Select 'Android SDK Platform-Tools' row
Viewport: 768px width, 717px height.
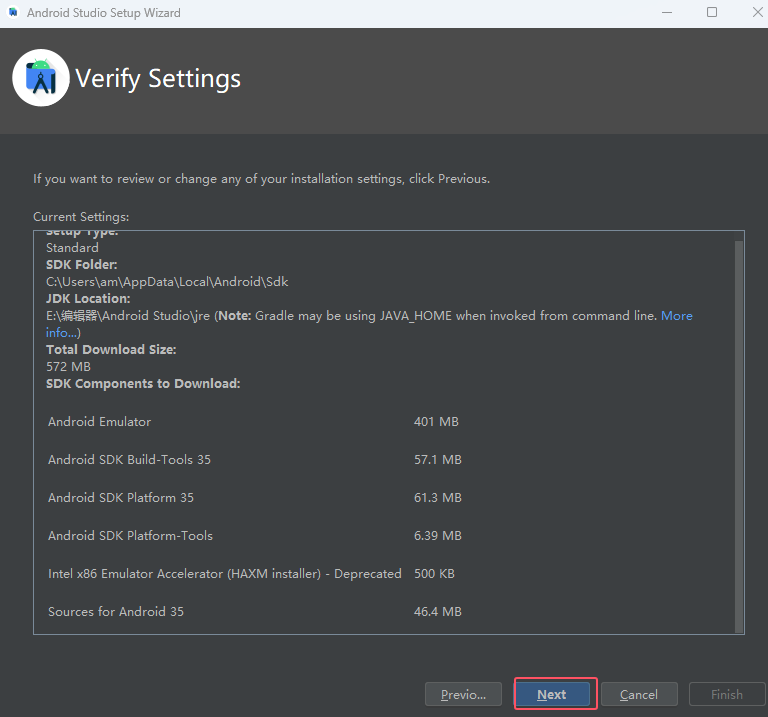point(255,536)
